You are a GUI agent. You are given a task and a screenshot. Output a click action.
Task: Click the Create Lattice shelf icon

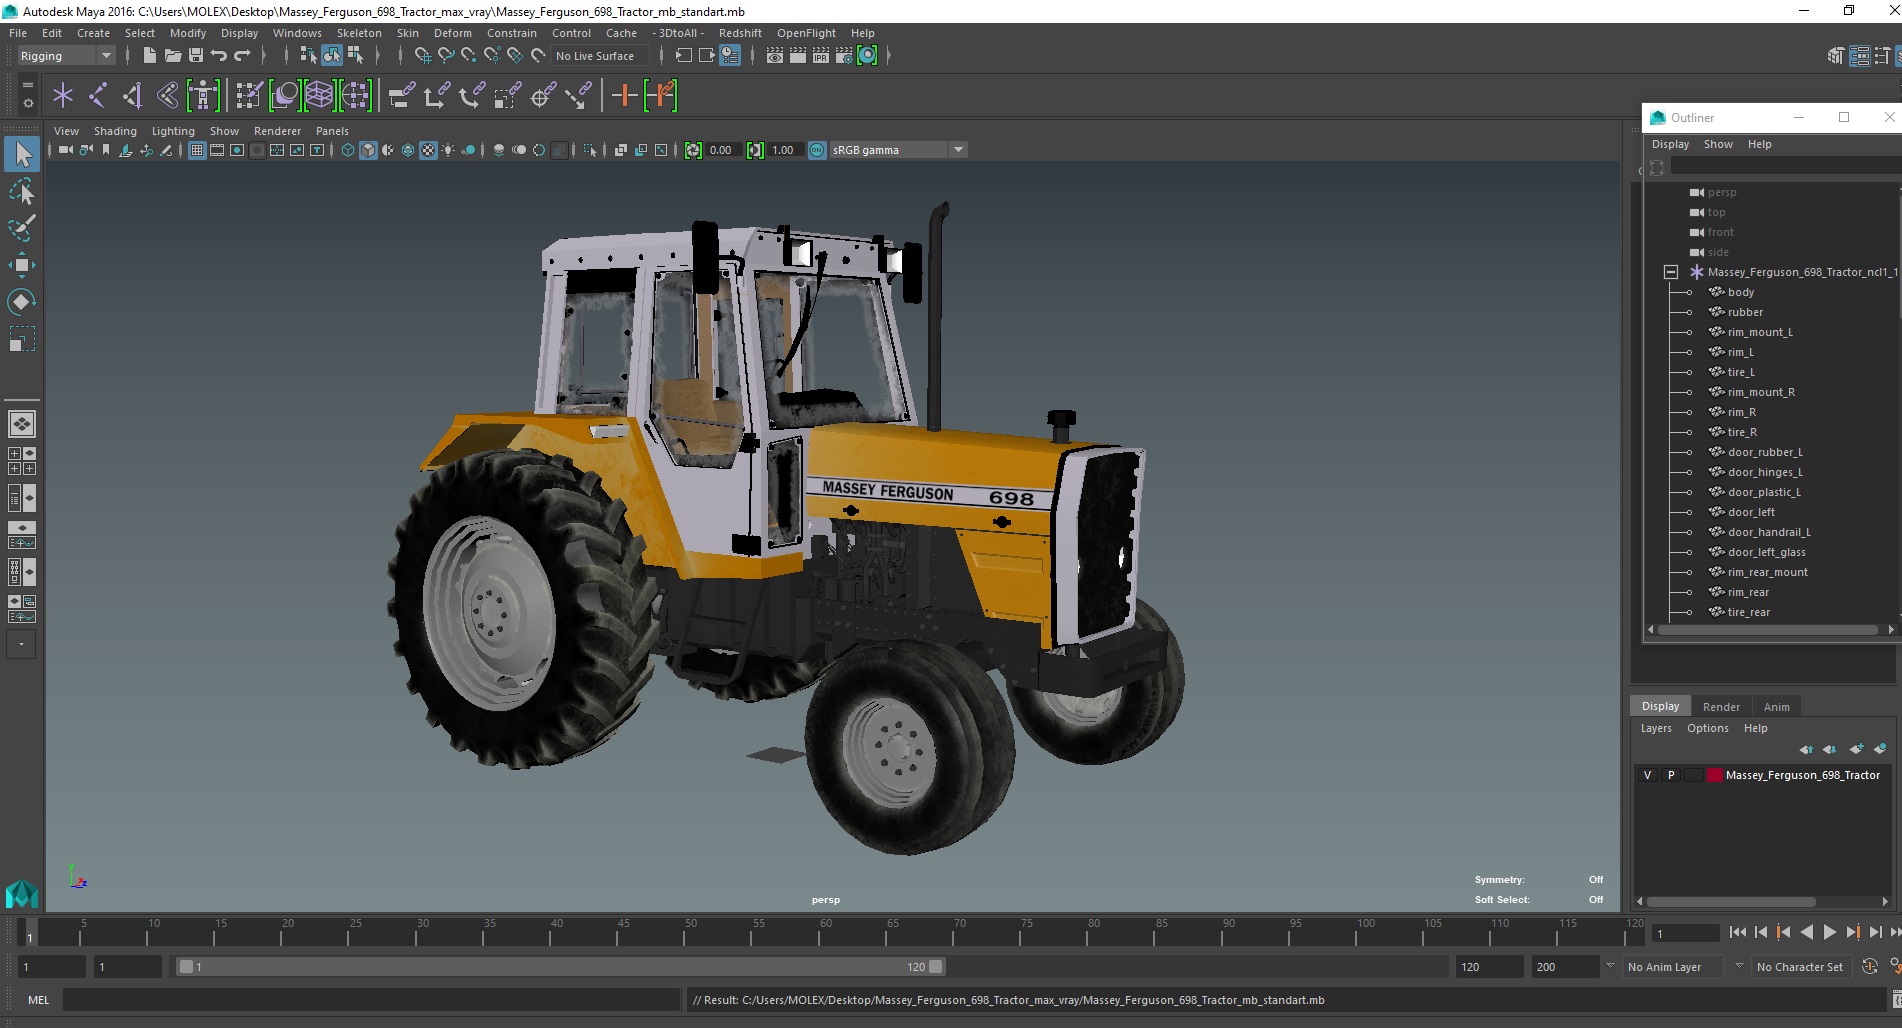click(319, 96)
